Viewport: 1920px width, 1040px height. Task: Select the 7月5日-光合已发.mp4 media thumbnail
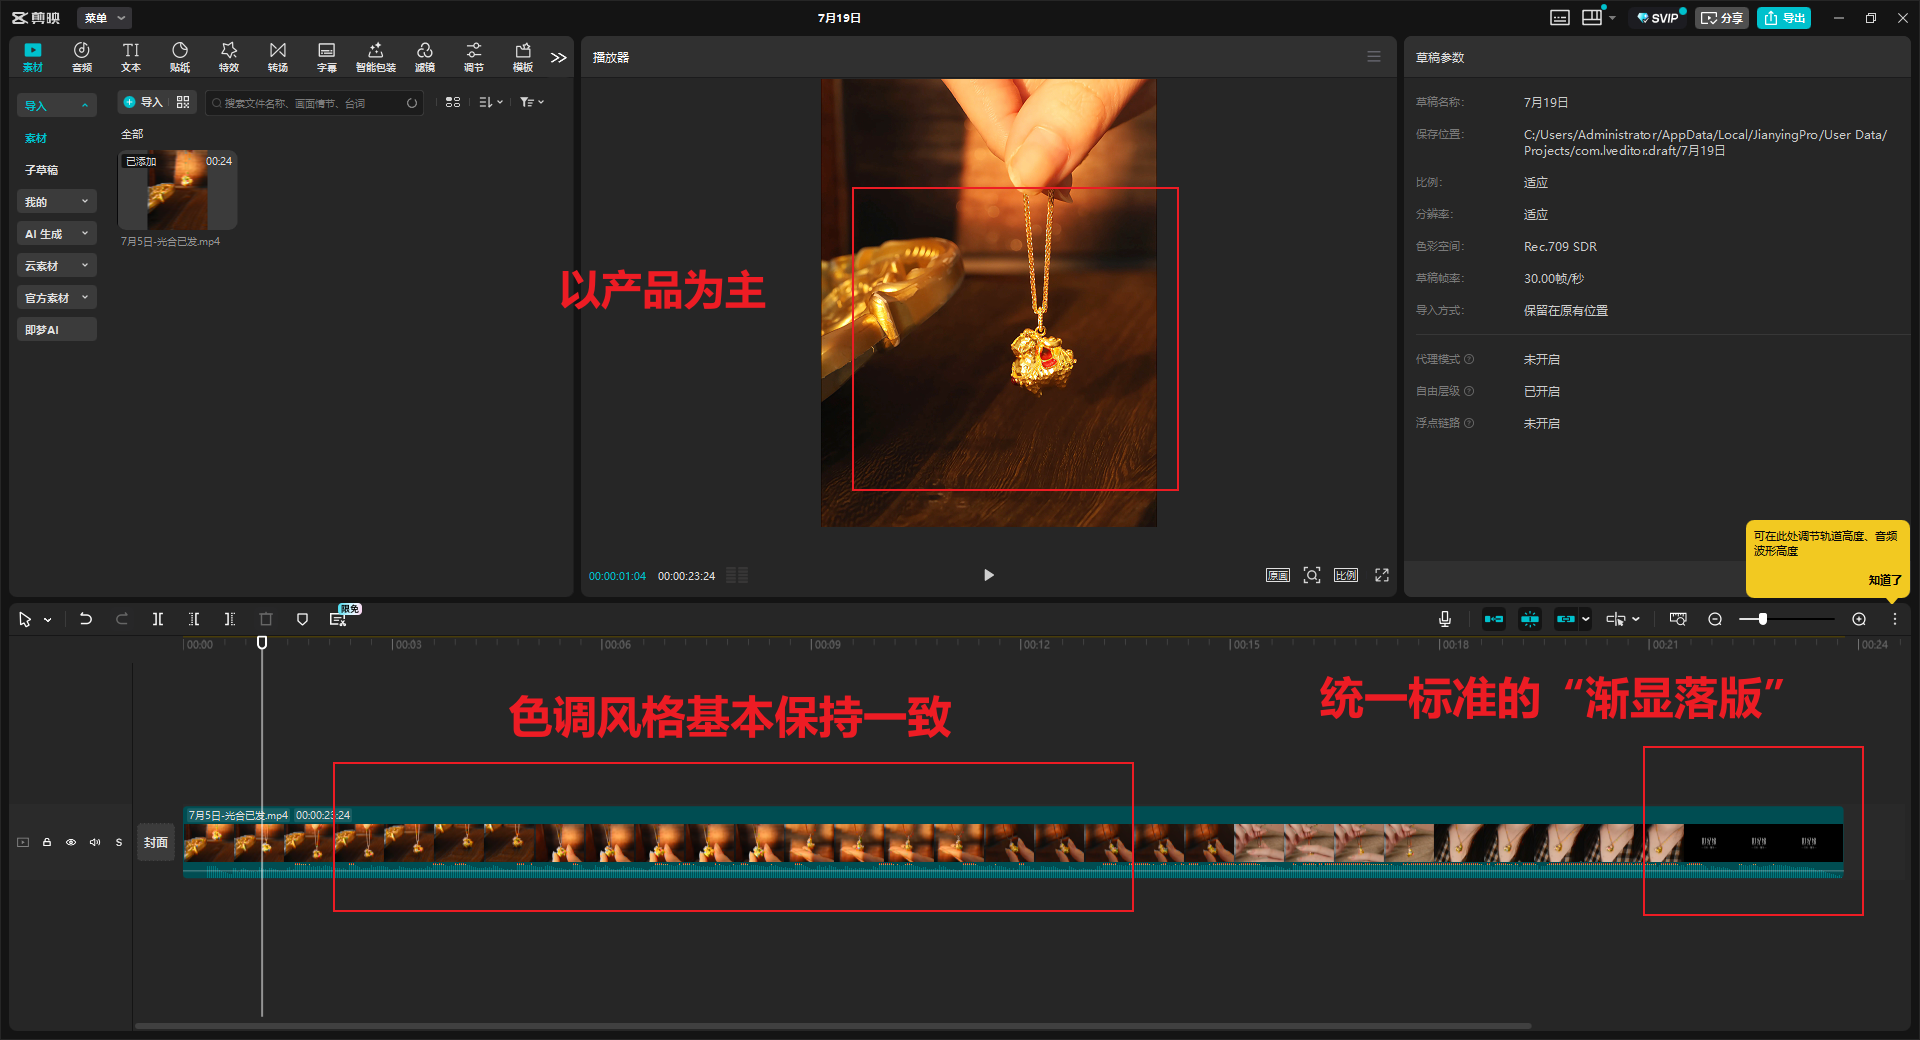coord(178,190)
